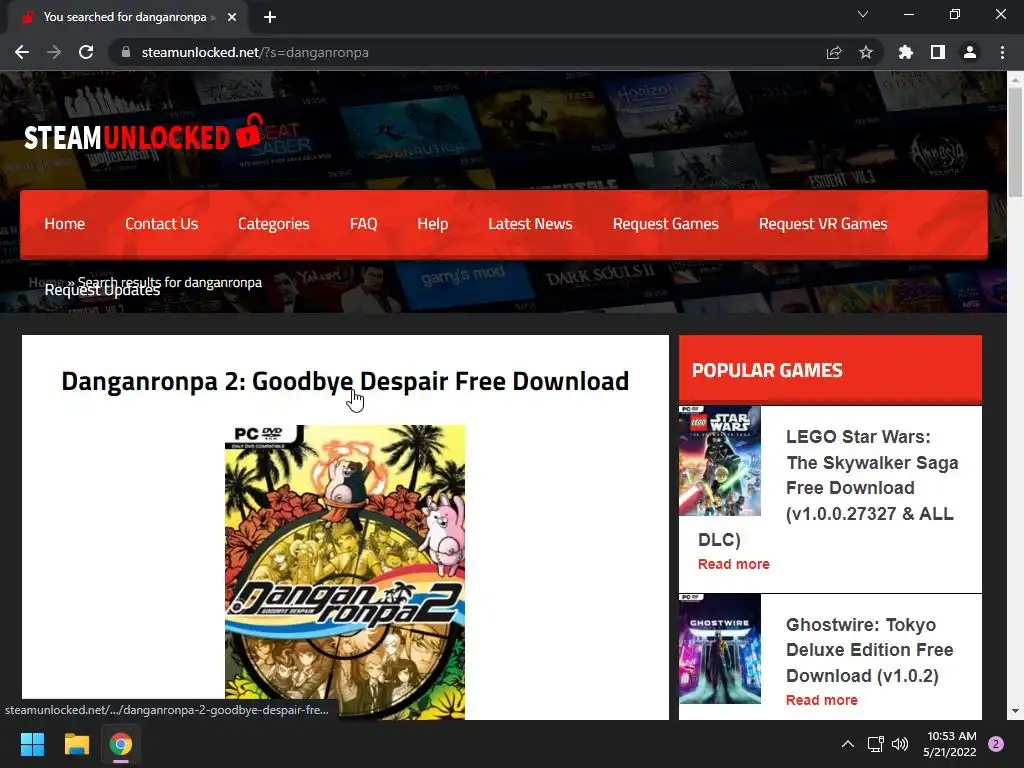1024x768 pixels.
Task: Click Read more under LEGO Star Wars
Action: tap(733, 564)
